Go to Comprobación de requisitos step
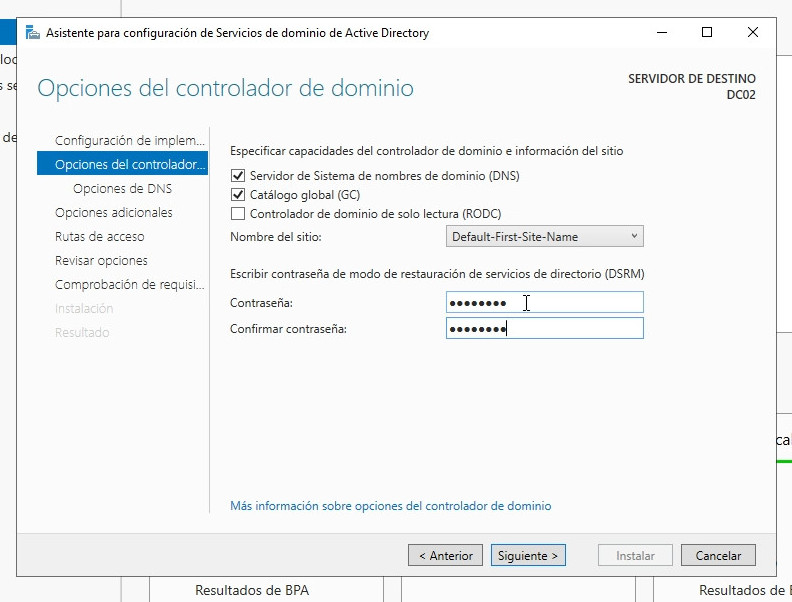This screenshot has height=602, width=792. tap(129, 285)
